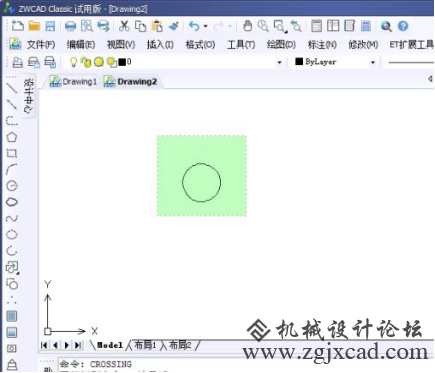This screenshot has width=435, height=373.
Task: Open Print Preview from toolbar
Action: coord(87,26)
